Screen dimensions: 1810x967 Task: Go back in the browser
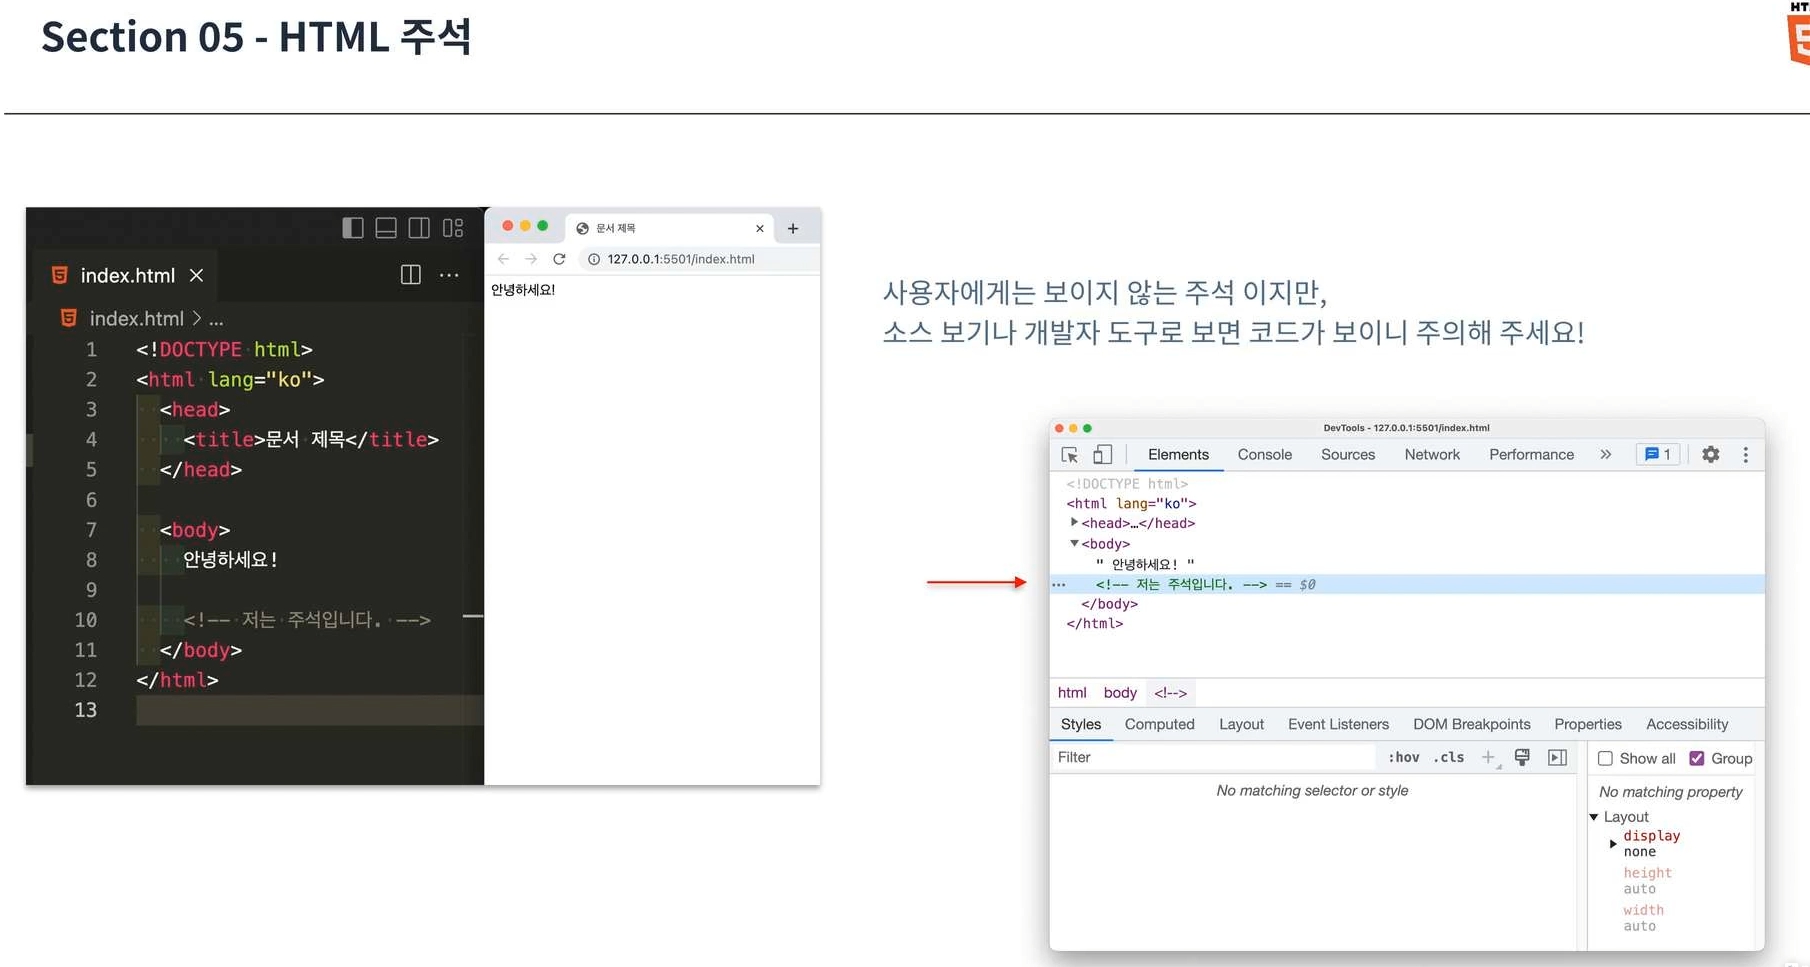pyautogui.click(x=503, y=259)
